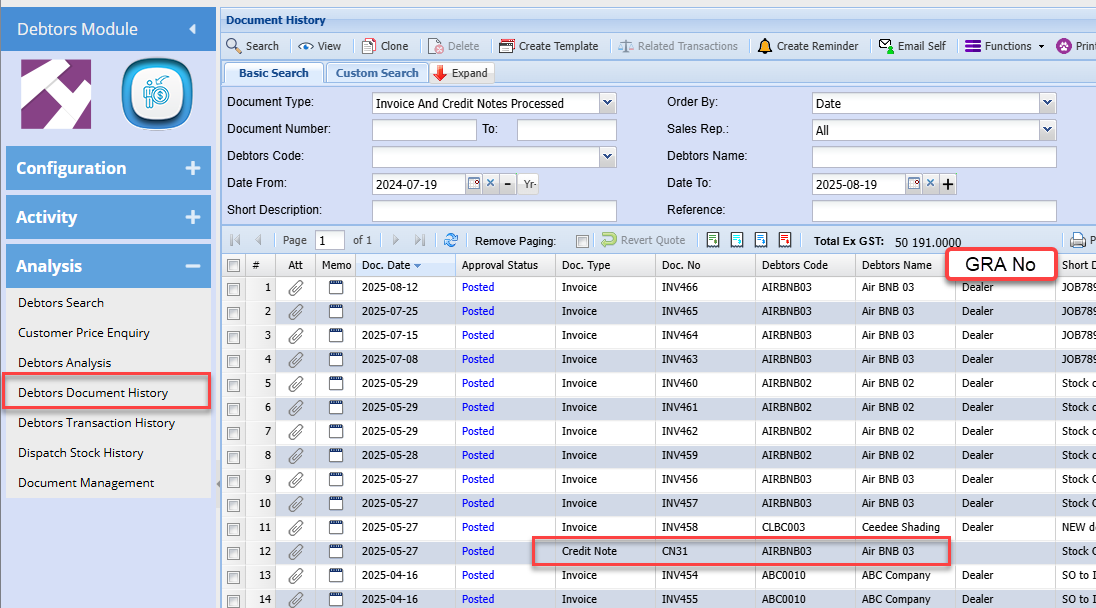The height and width of the screenshot is (608, 1096).
Task: Open the Document Type dropdown
Action: pyautogui.click(x=607, y=103)
